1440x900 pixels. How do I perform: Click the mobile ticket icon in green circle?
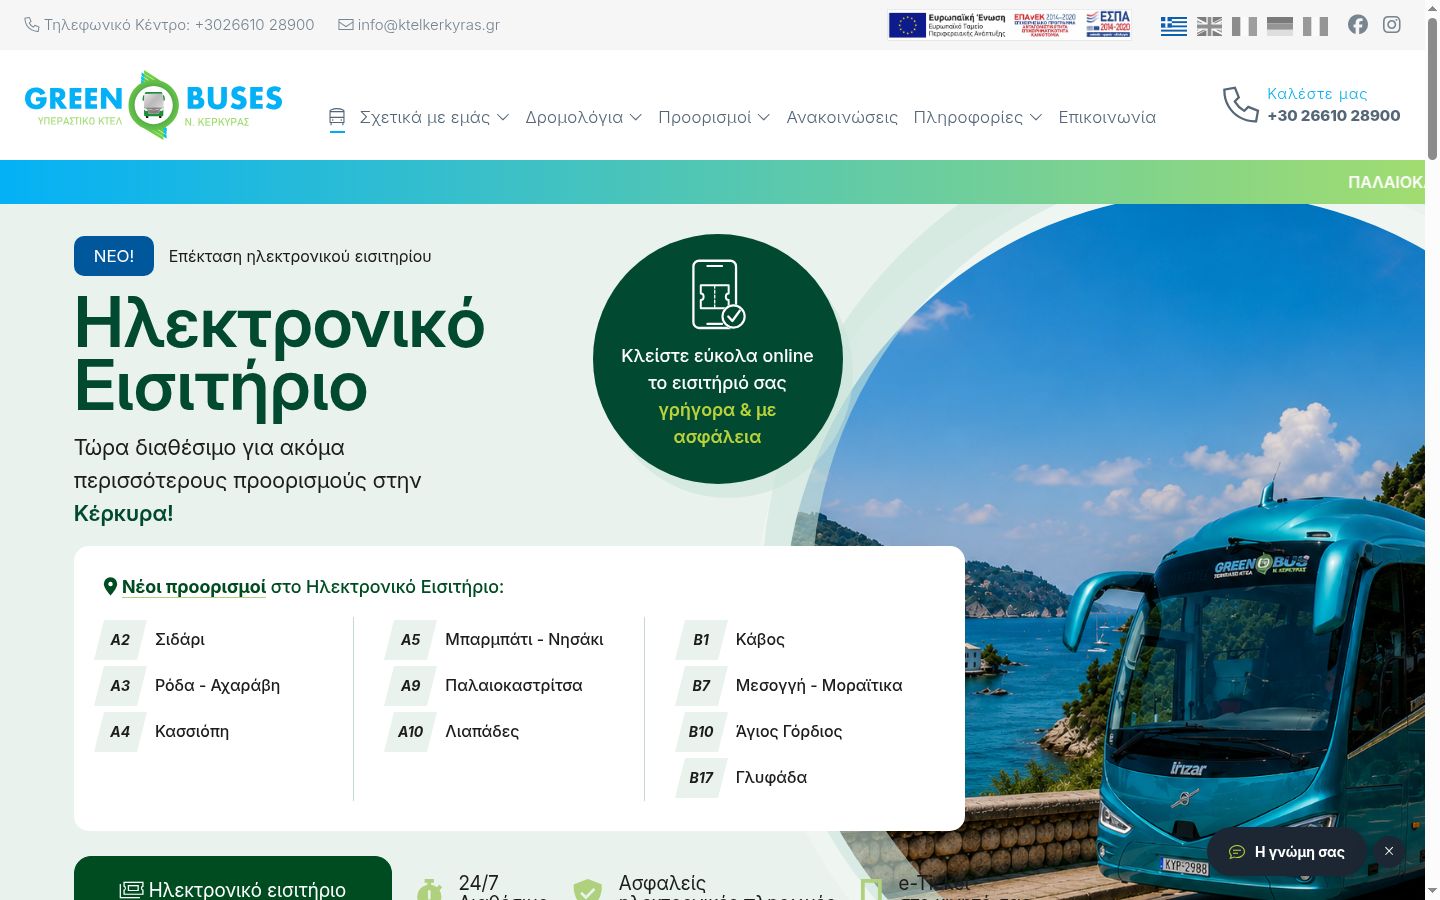pyautogui.click(x=718, y=294)
